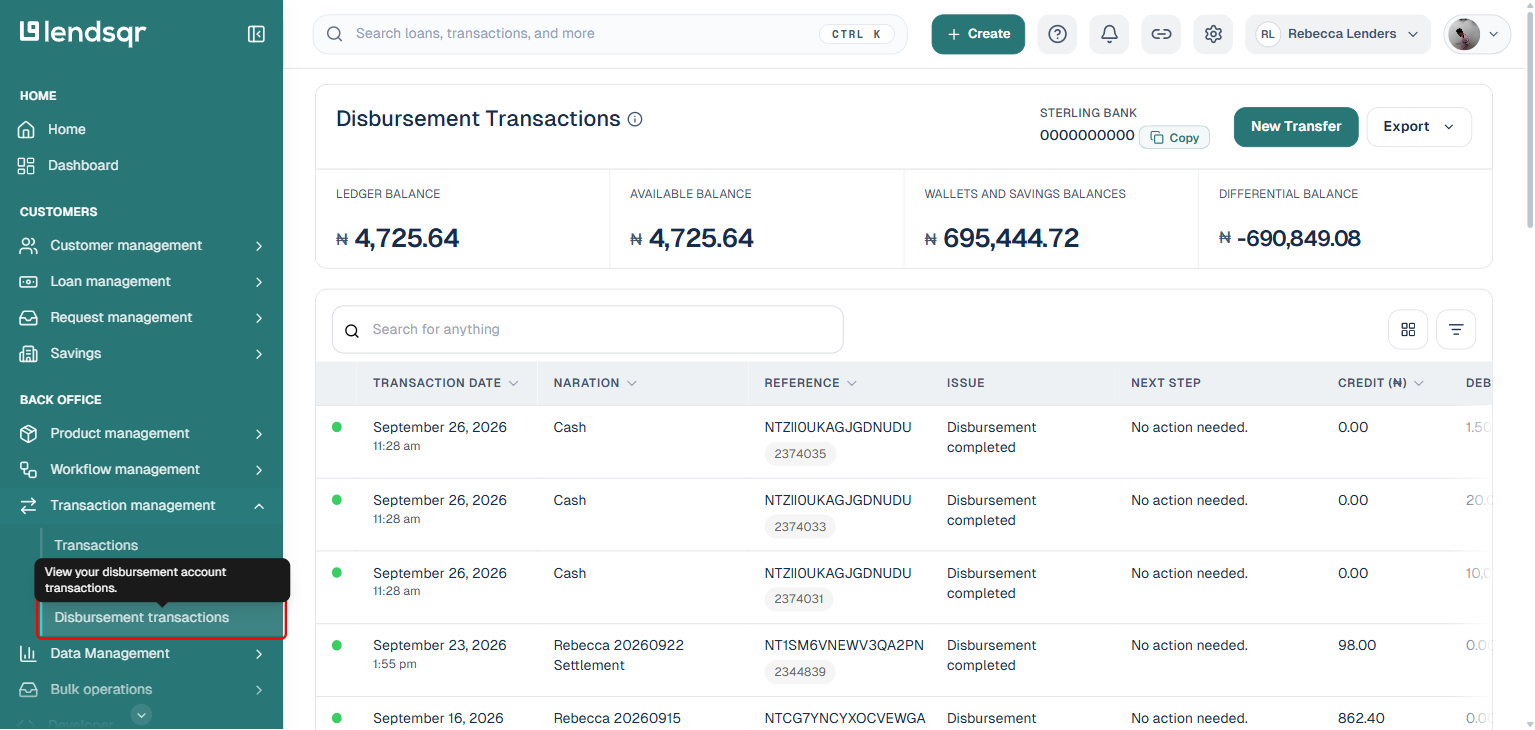The image size is (1535, 730).
Task: Click the user avatar photo
Action: point(1463,34)
